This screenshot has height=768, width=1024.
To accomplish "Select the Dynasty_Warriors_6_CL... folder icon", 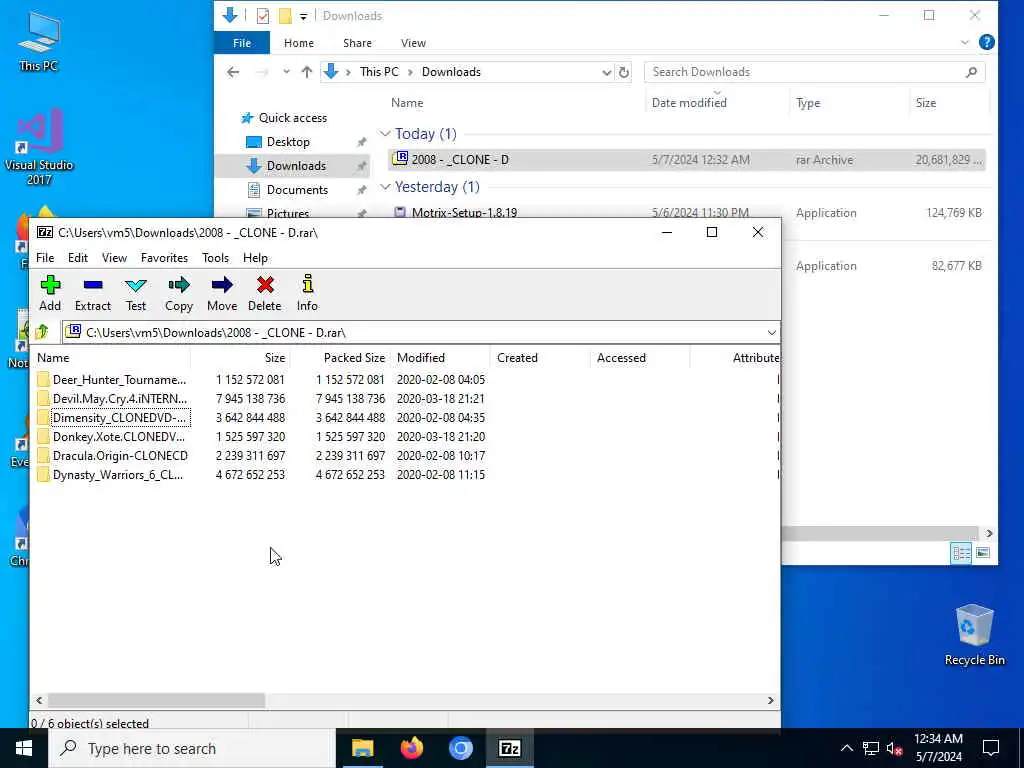I will point(43,475).
